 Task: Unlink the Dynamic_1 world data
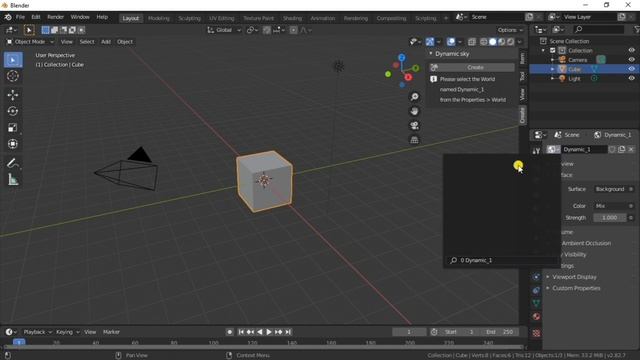(x=631, y=149)
